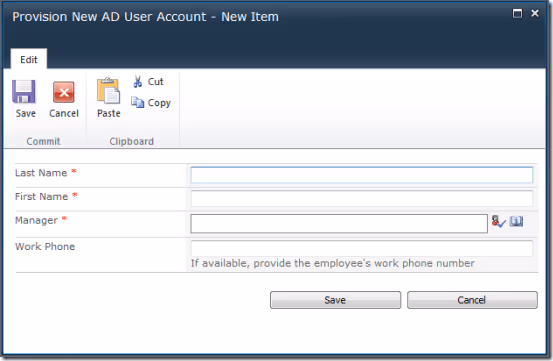
Task: Click the 'Work Phone' field label
Action: pyautogui.click(x=45, y=246)
